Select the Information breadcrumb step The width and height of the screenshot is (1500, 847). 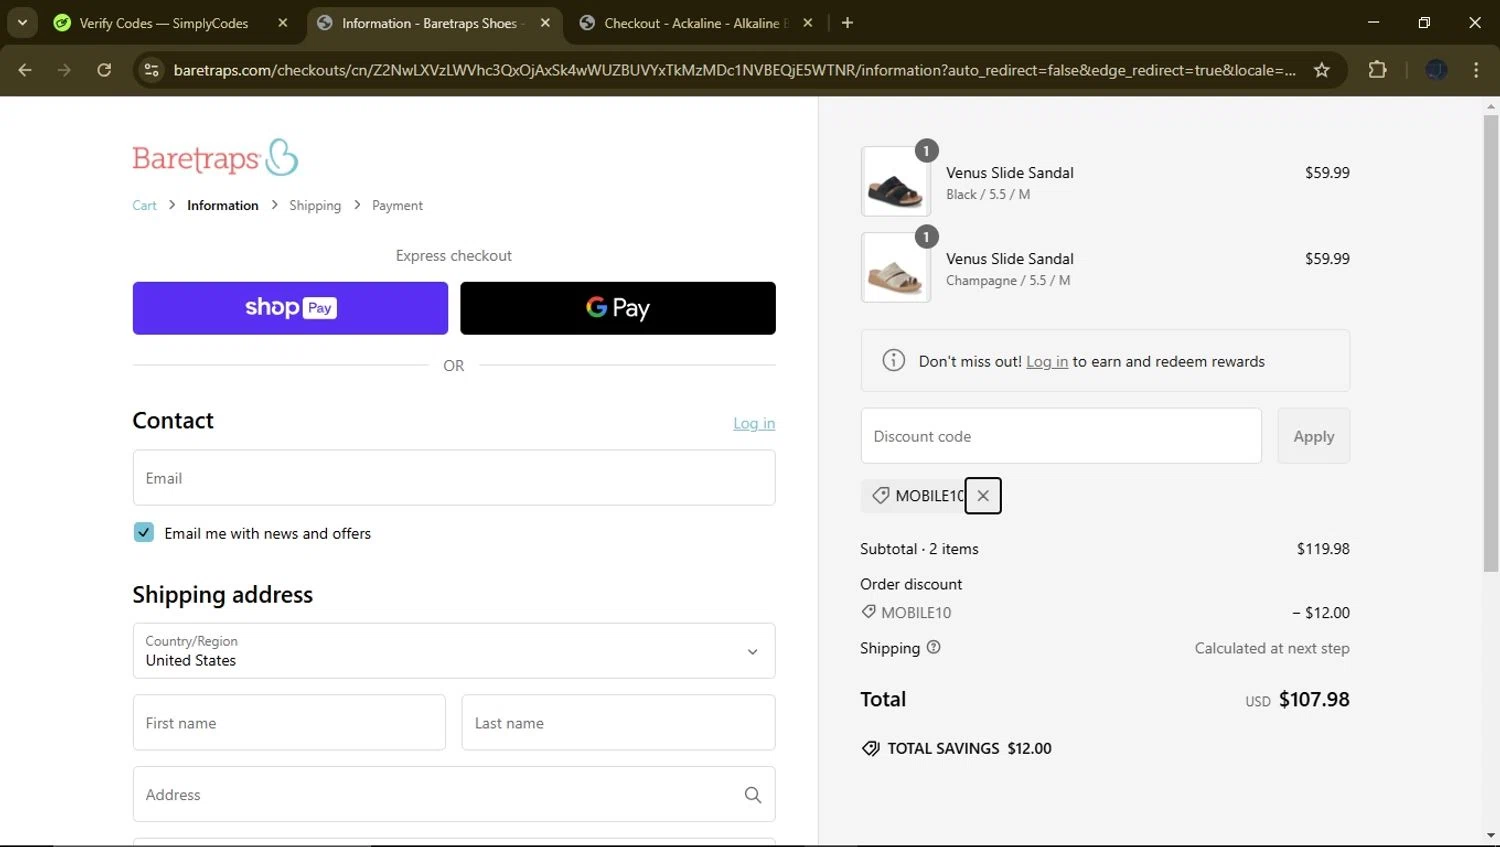click(223, 205)
